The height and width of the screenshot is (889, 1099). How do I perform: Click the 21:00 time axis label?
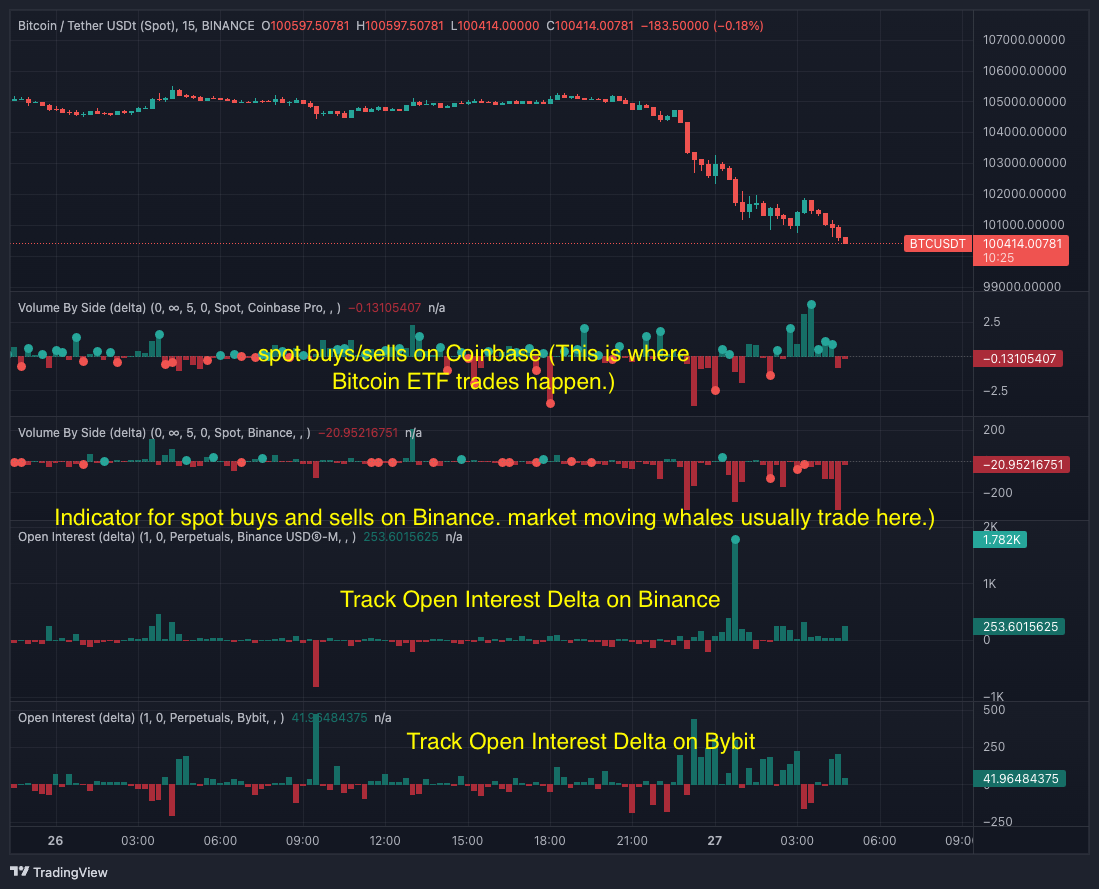(x=632, y=841)
